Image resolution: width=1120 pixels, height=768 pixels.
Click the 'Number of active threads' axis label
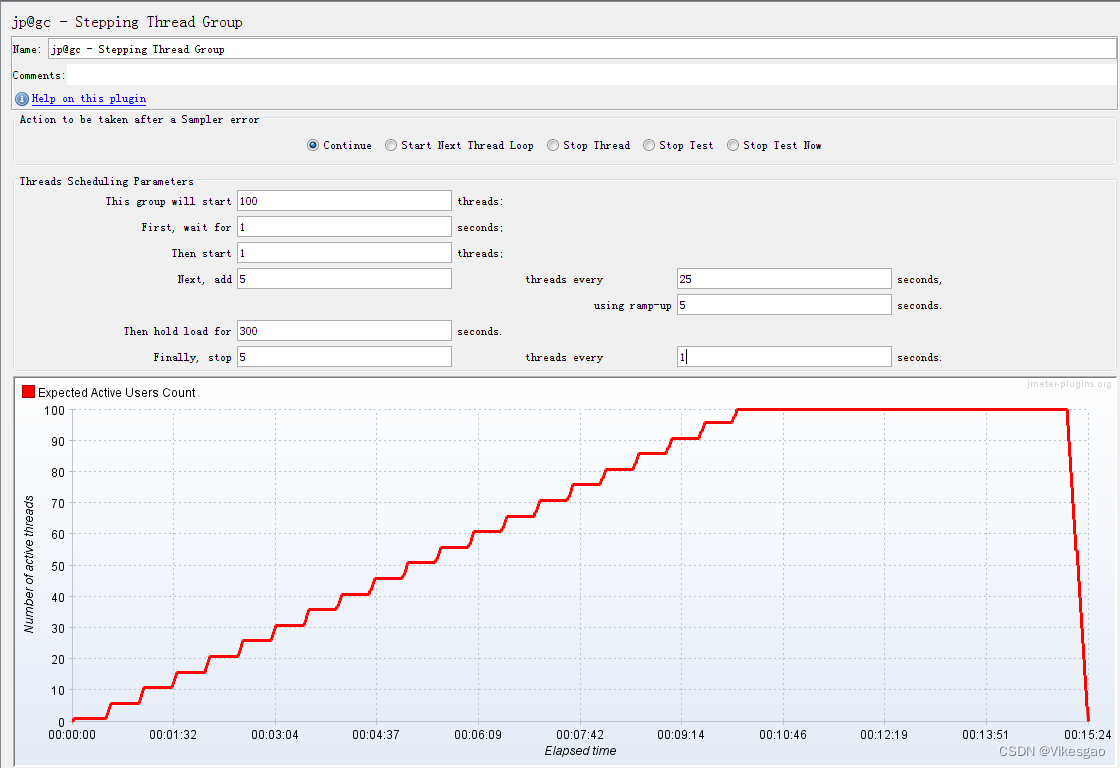tap(29, 564)
